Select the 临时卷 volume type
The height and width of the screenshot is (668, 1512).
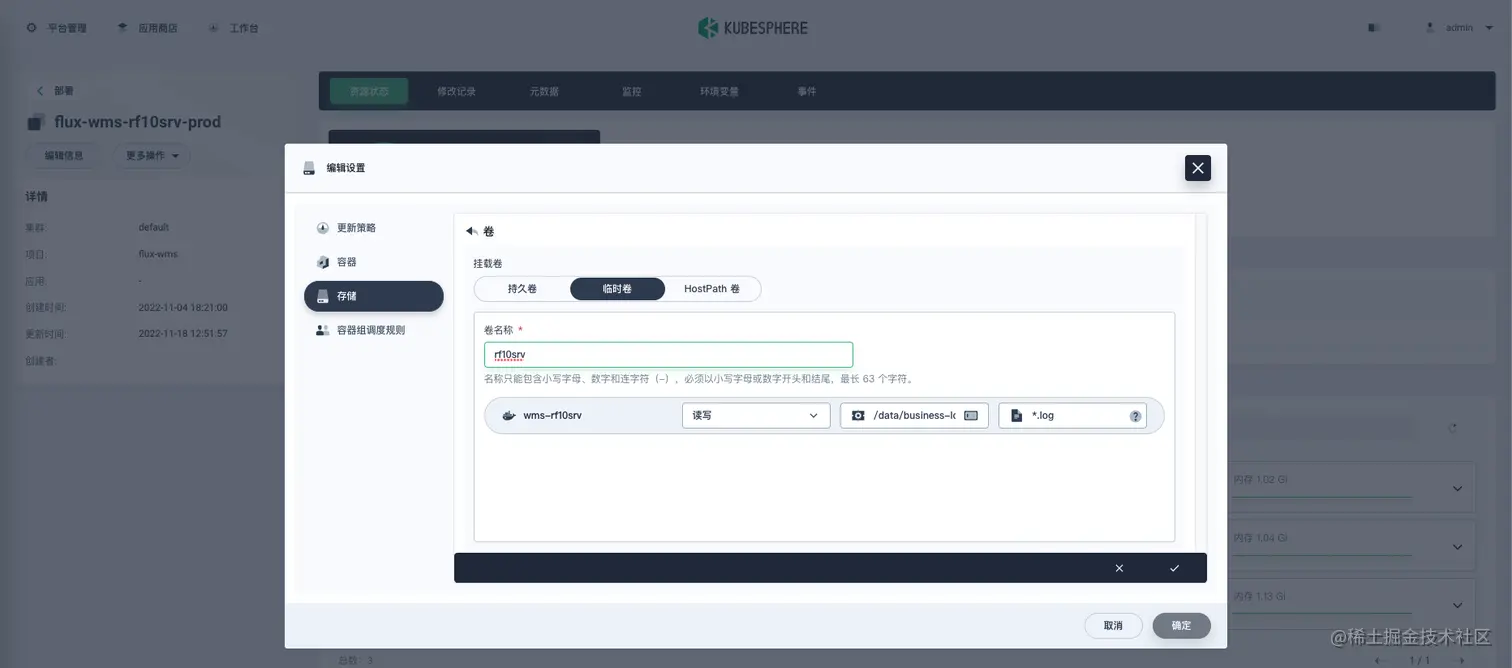tap(617, 289)
